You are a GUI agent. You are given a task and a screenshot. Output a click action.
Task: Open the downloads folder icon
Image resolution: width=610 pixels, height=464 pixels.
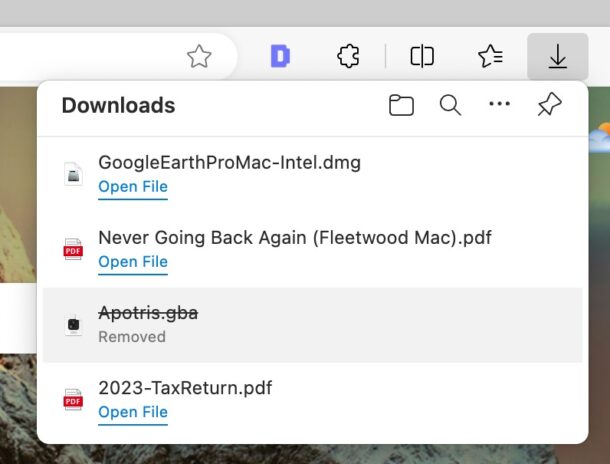coord(401,105)
